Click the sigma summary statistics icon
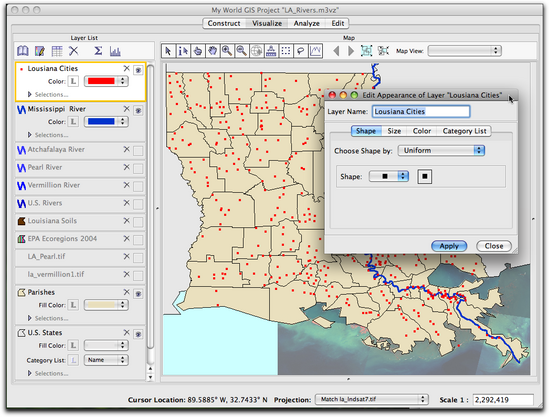 coord(98,51)
